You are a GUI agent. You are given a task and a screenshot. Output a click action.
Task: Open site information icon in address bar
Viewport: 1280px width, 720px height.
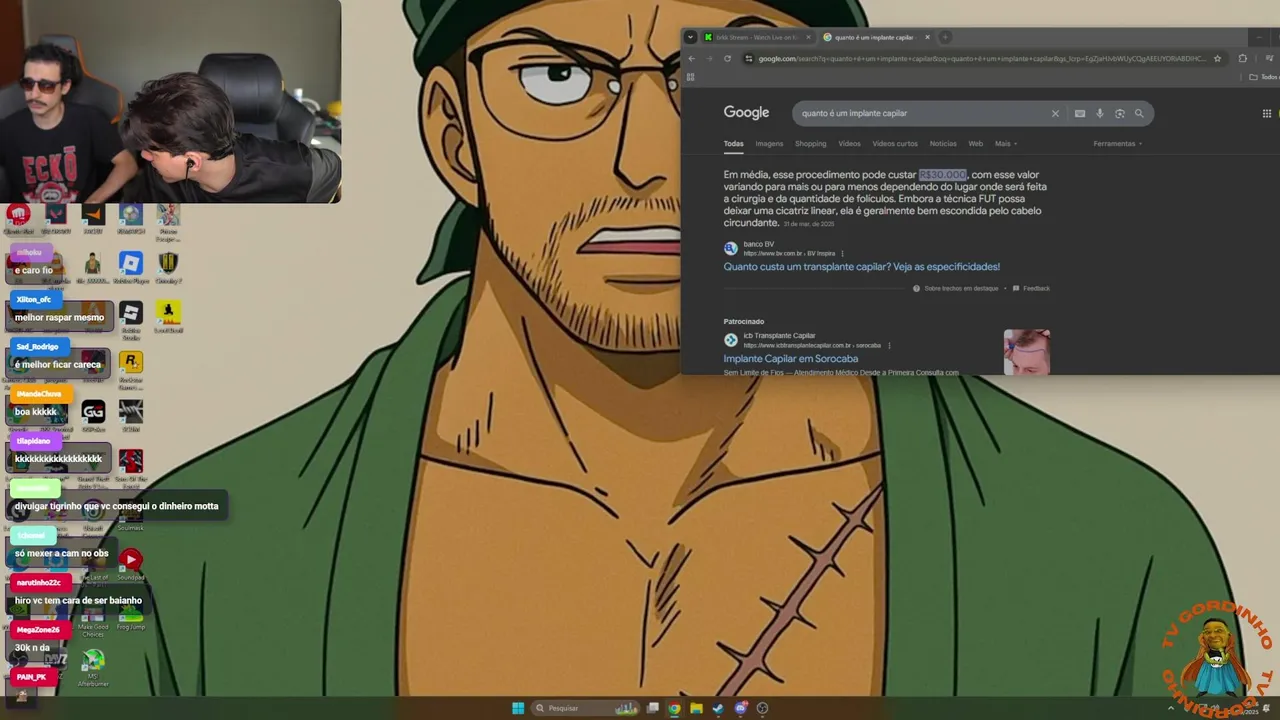749,59
